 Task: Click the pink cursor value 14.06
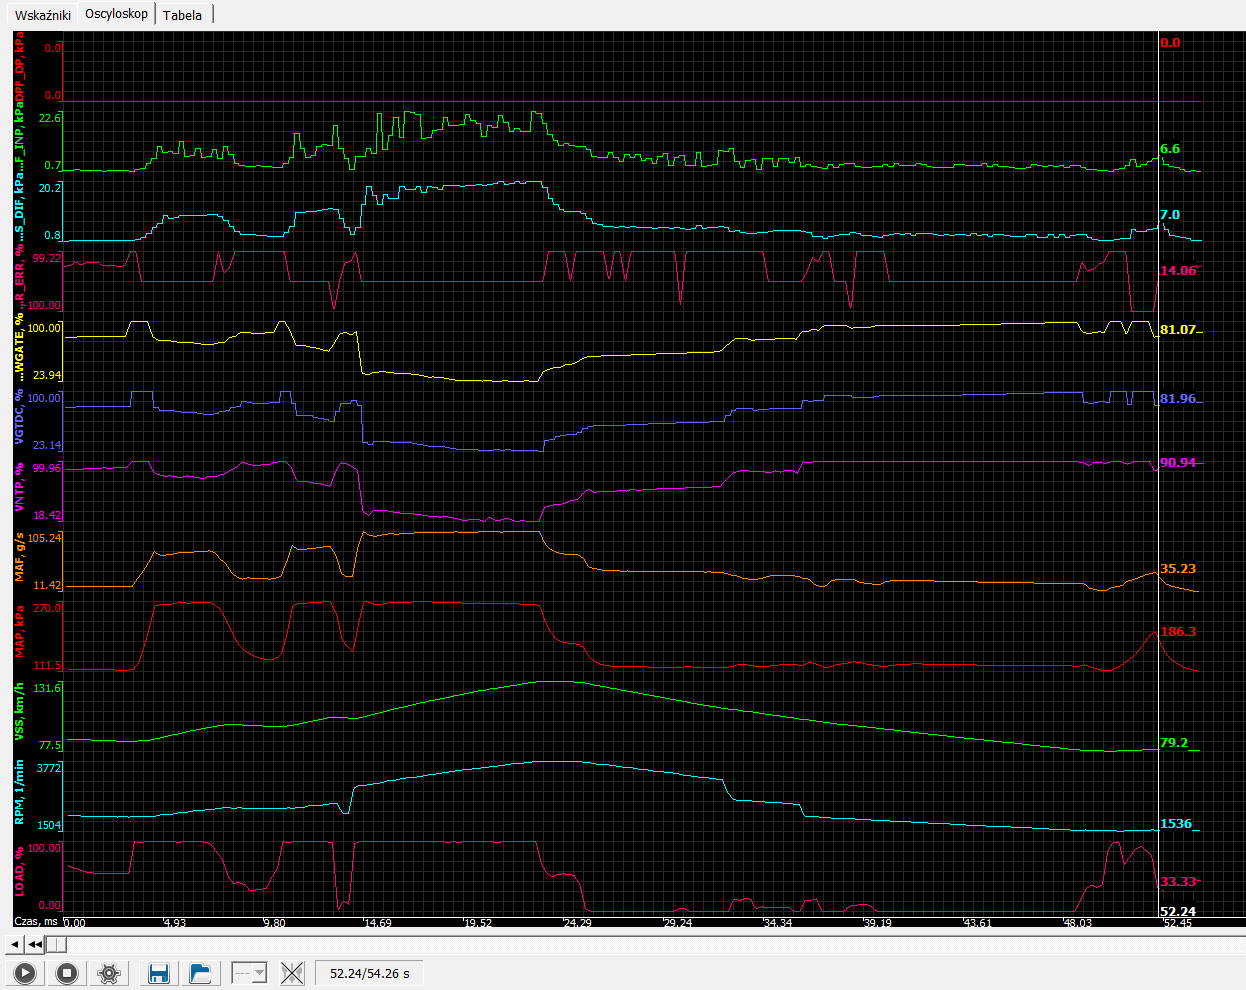tap(1178, 271)
